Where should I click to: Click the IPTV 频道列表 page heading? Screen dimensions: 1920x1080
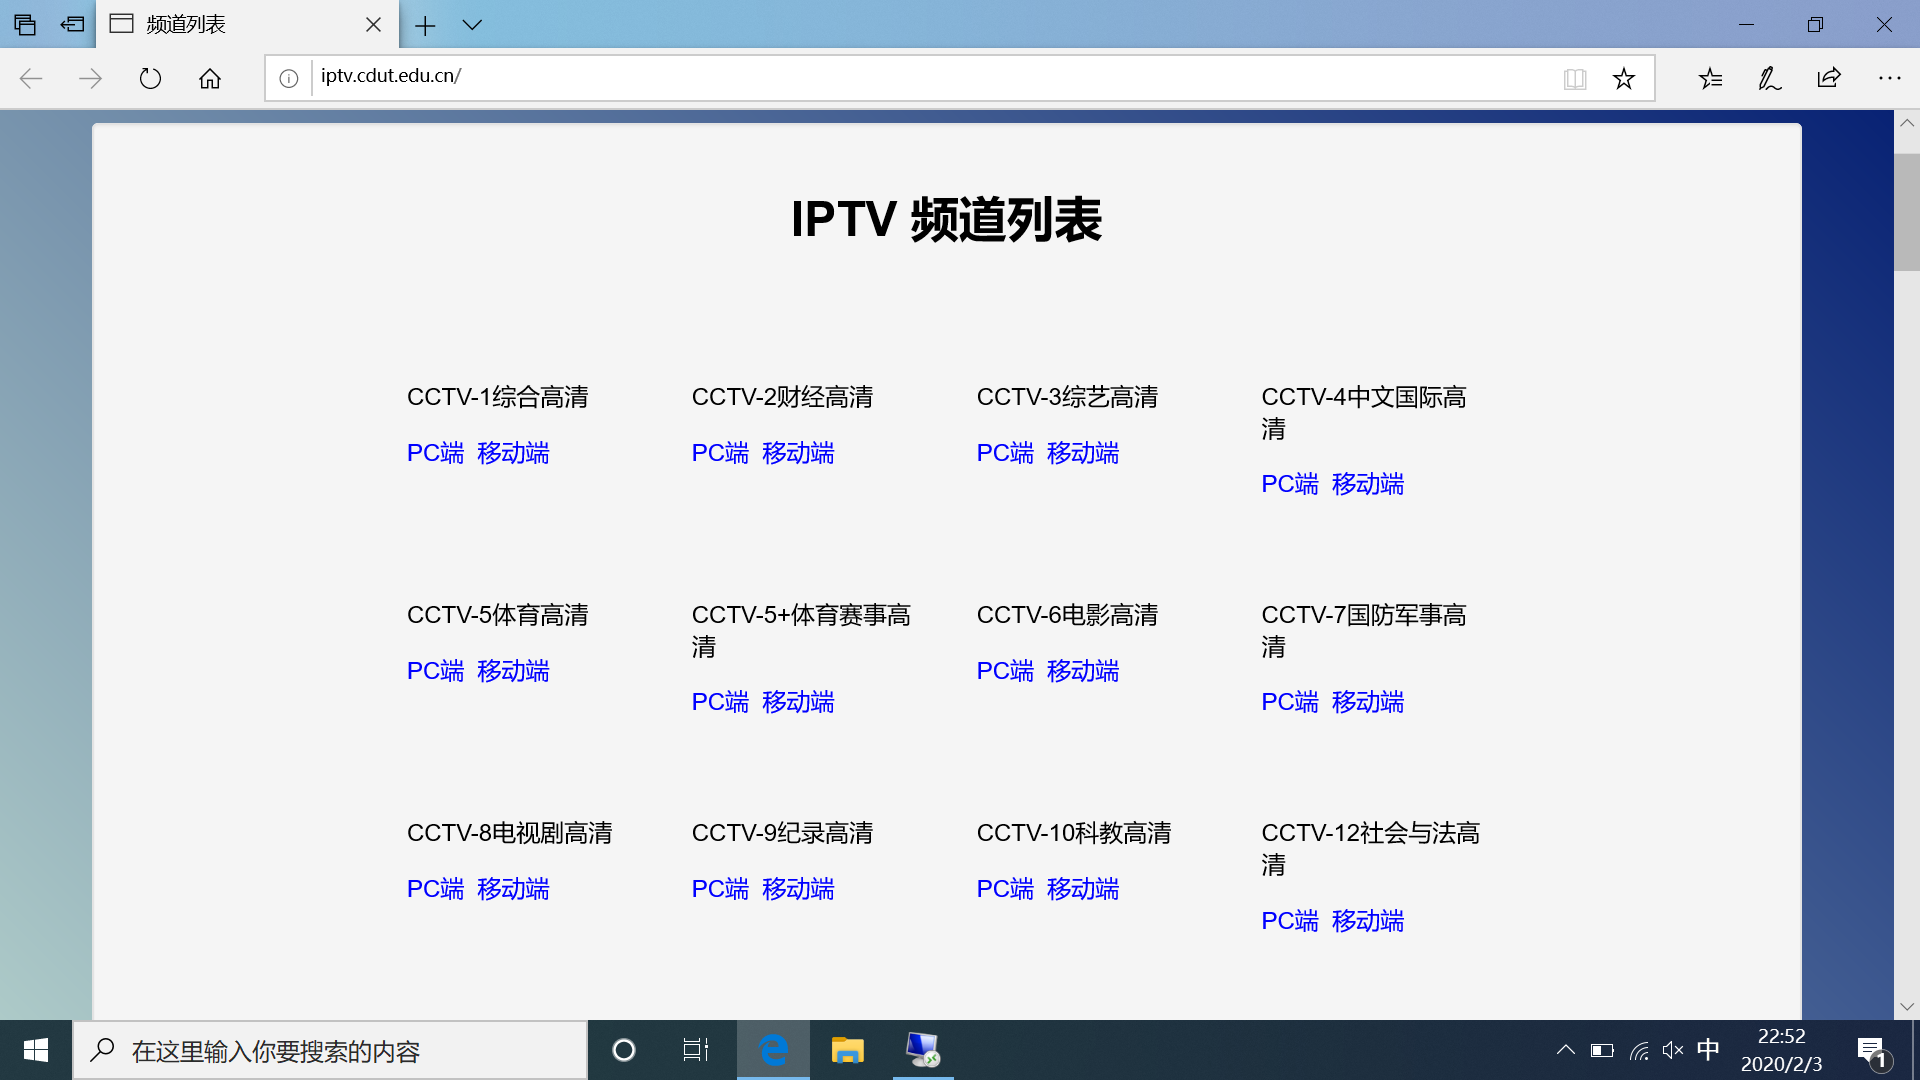(946, 219)
